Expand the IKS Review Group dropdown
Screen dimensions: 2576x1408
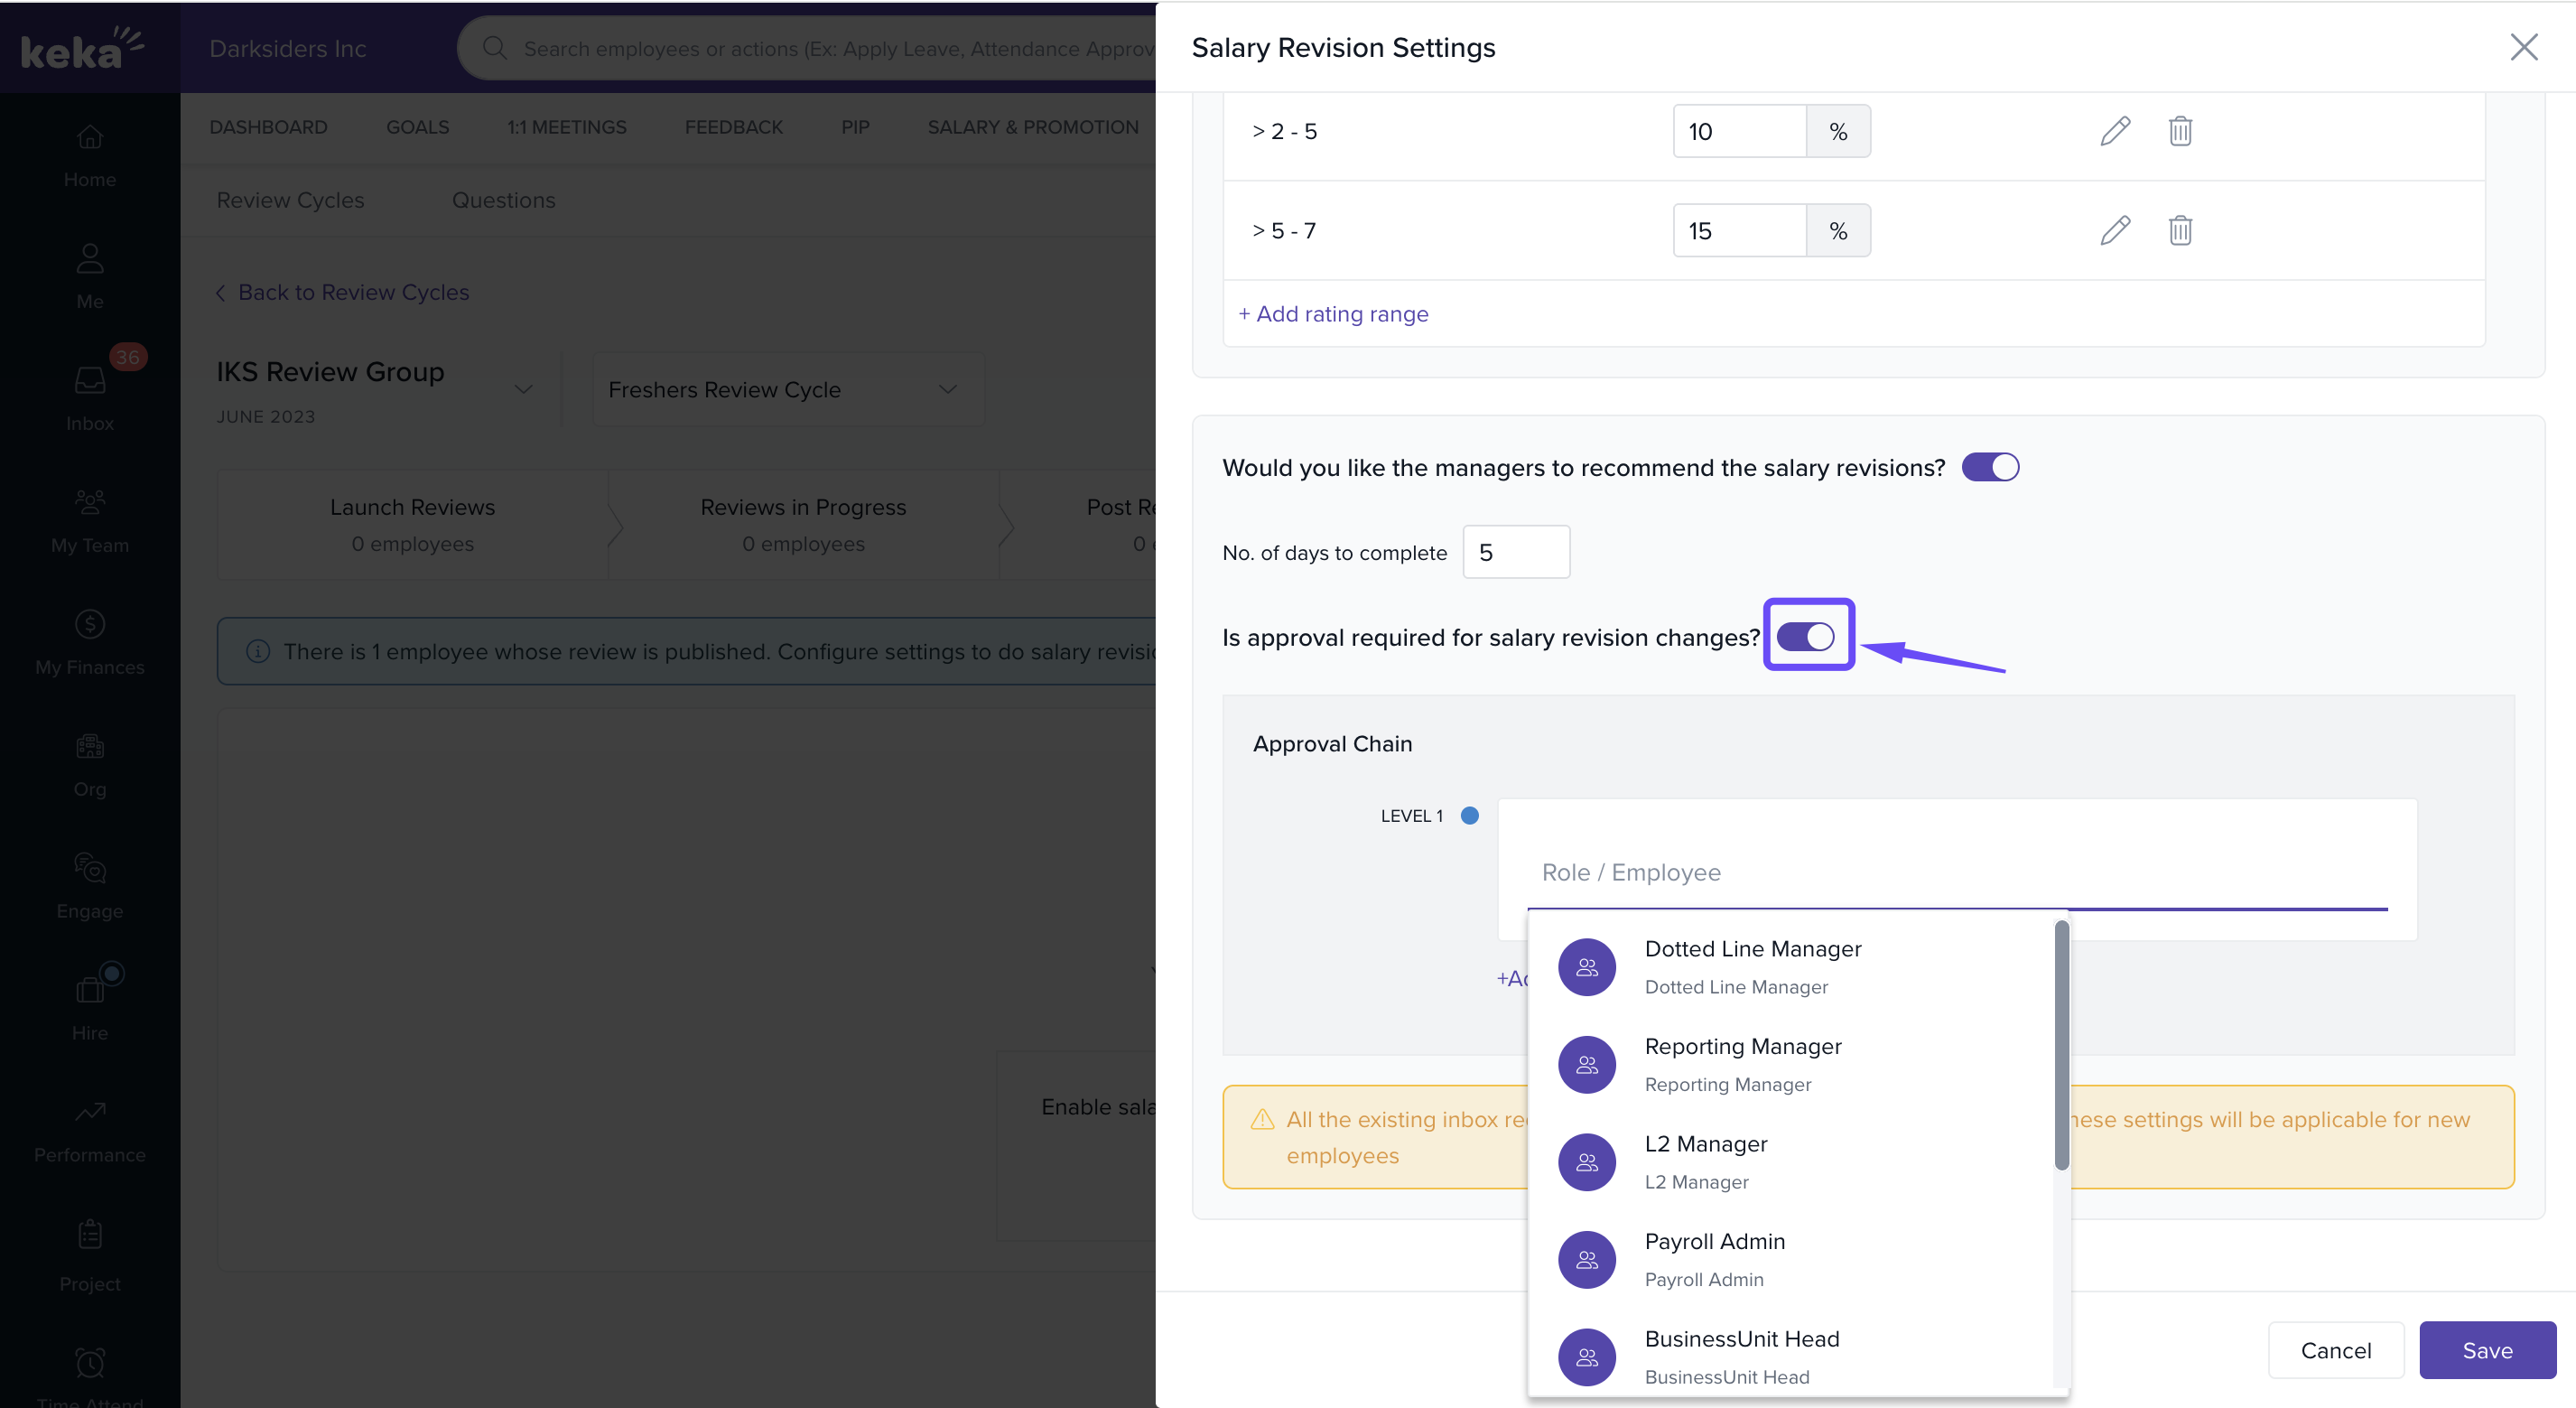click(523, 389)
